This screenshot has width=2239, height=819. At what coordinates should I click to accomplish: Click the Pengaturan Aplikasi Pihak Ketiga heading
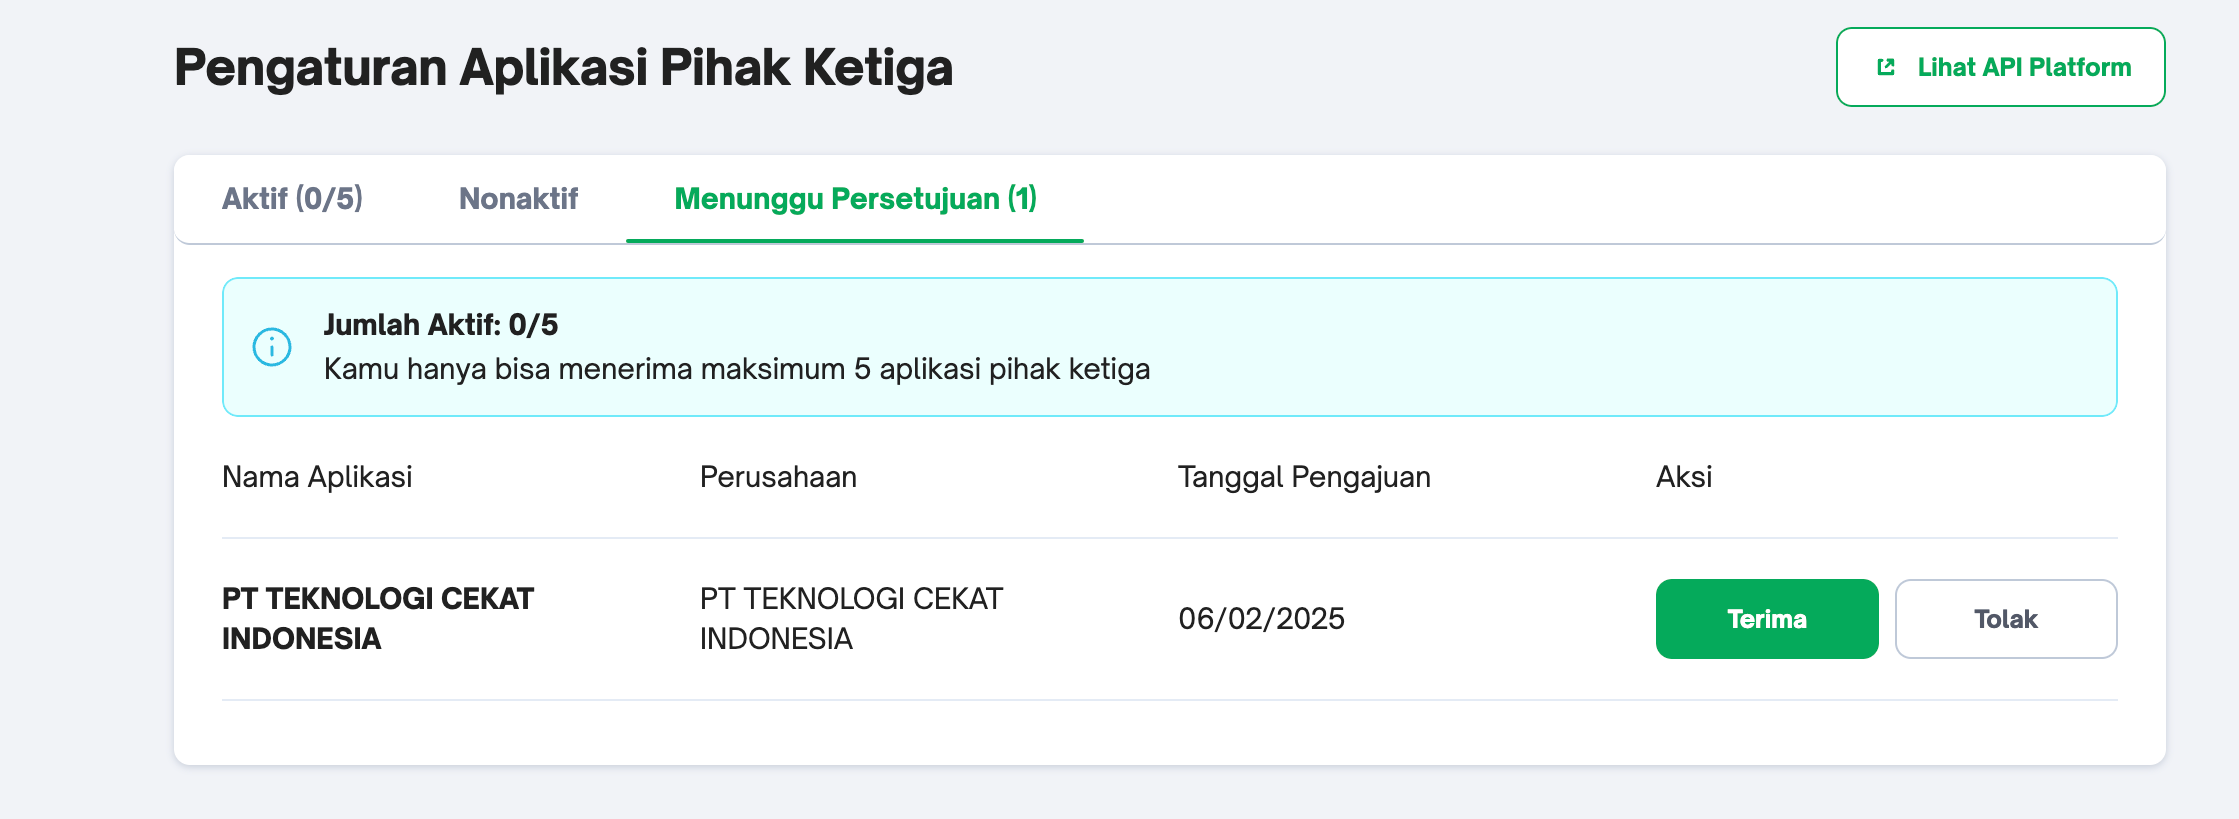(x=563, y=68)
